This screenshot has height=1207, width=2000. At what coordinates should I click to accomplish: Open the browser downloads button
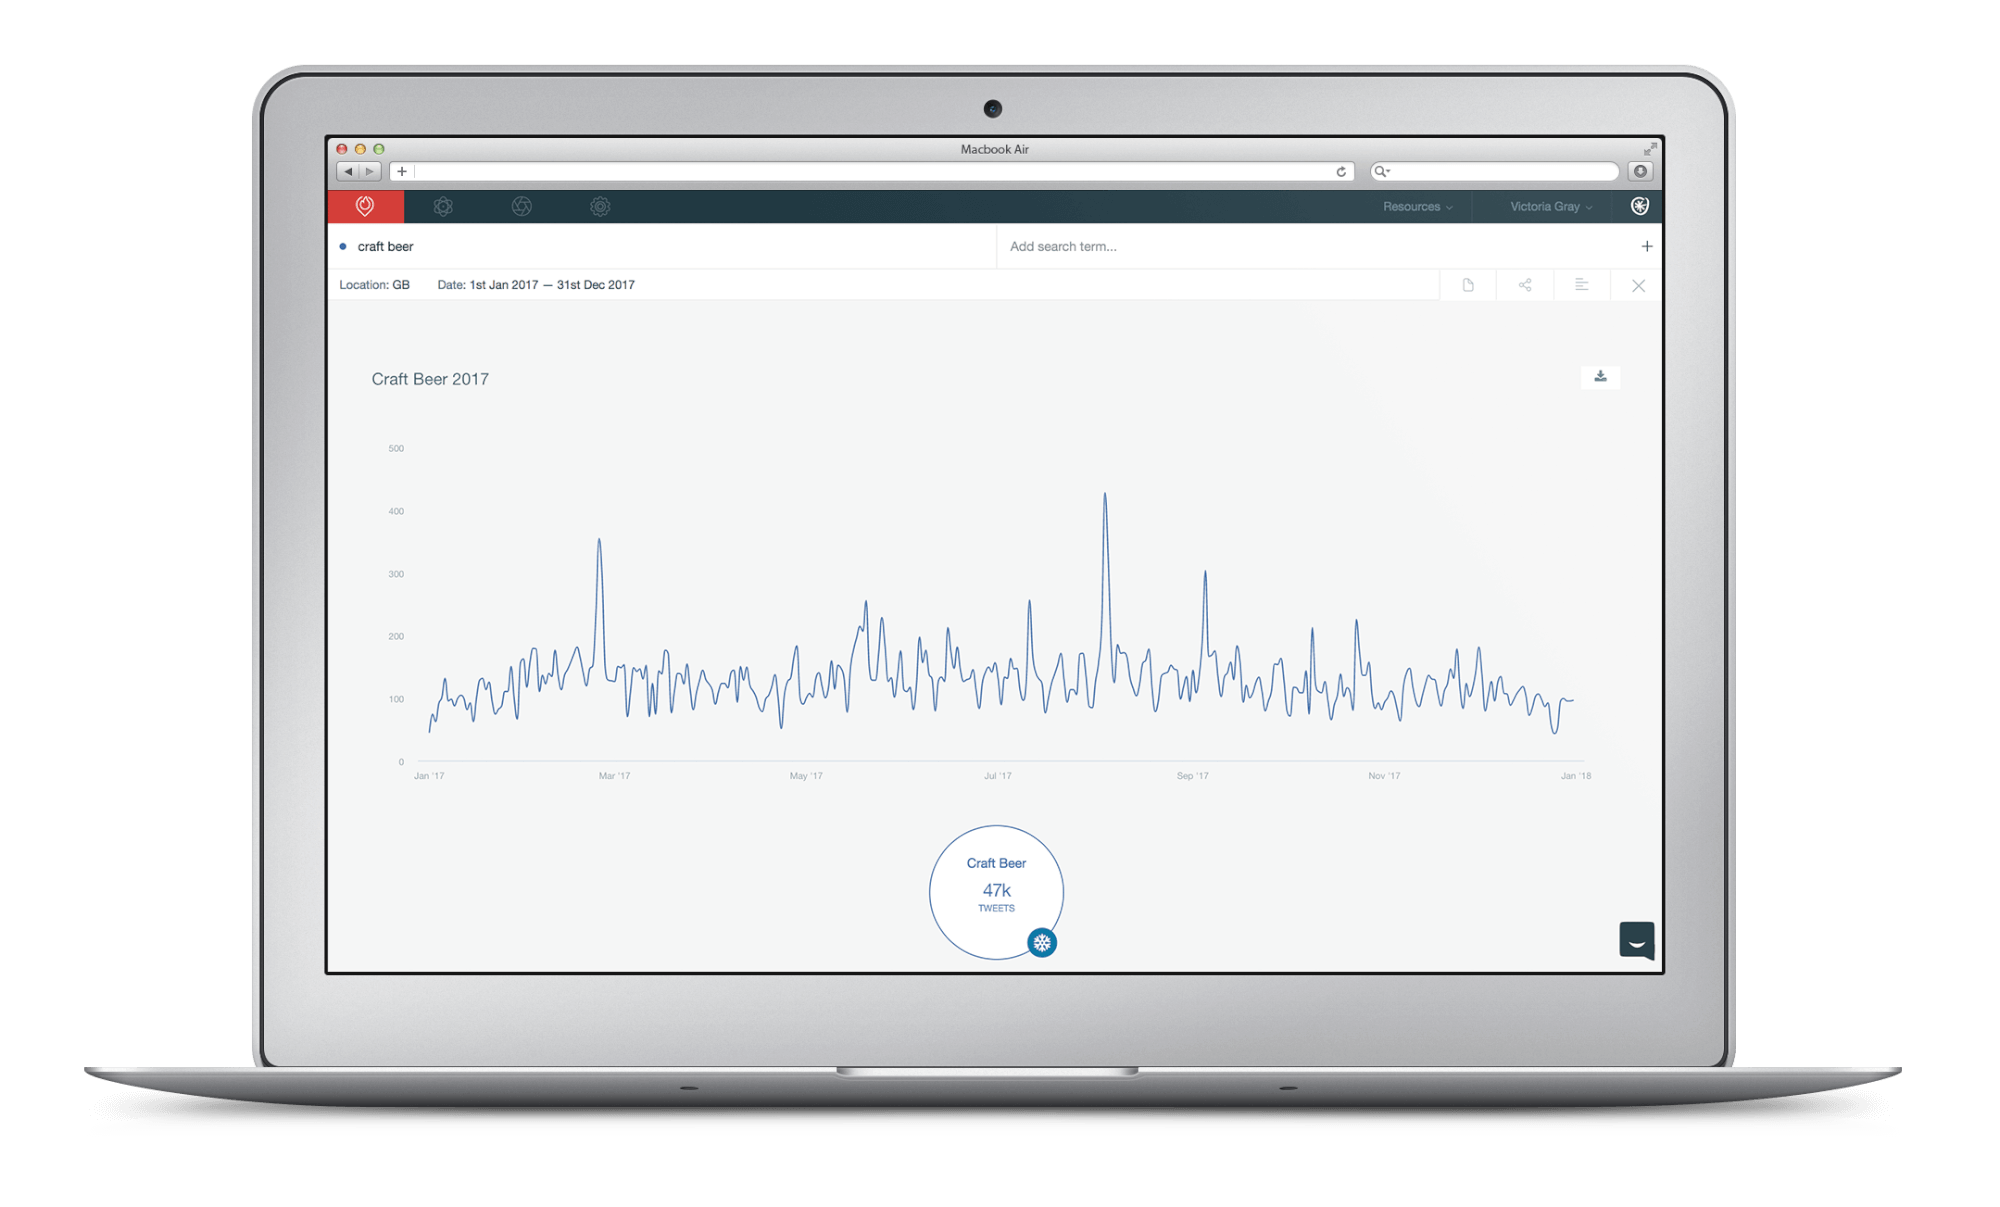click(1640, 172)
